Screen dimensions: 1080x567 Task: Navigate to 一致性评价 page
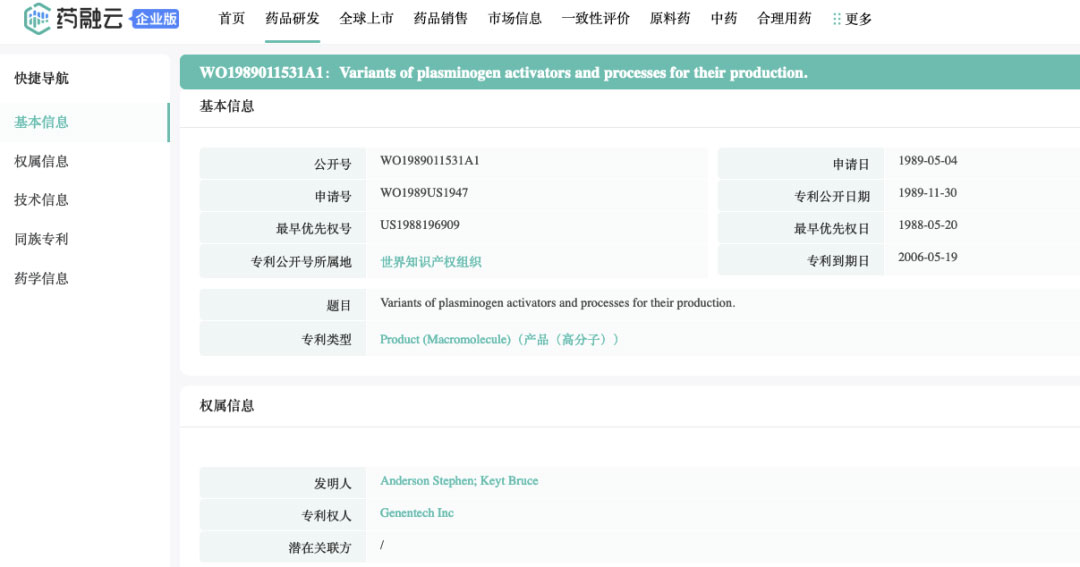pos(595,19)
